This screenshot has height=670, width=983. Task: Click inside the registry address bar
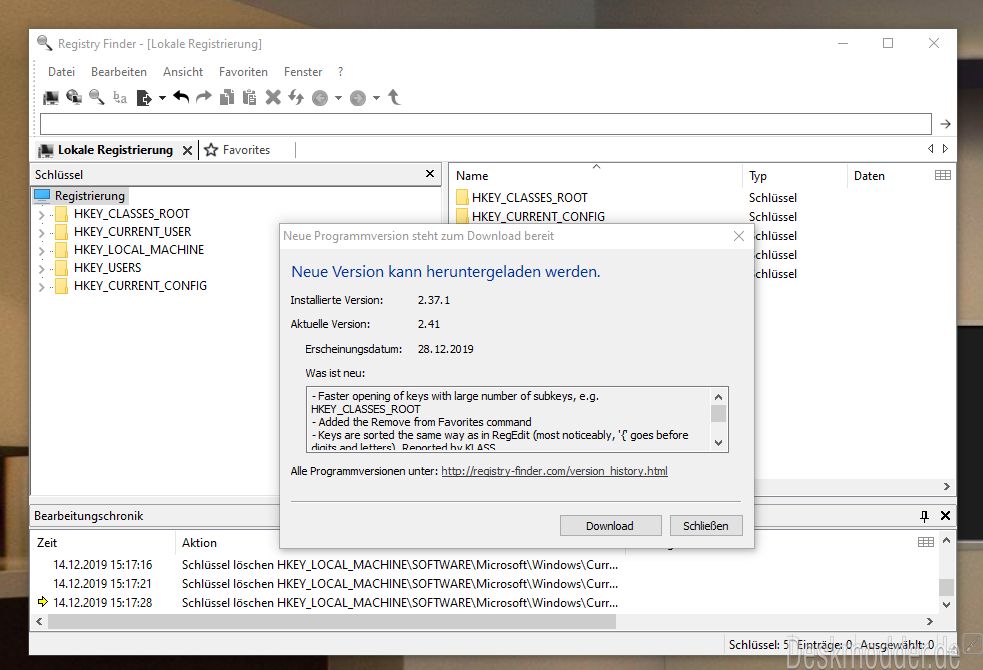tap(486, 124)
